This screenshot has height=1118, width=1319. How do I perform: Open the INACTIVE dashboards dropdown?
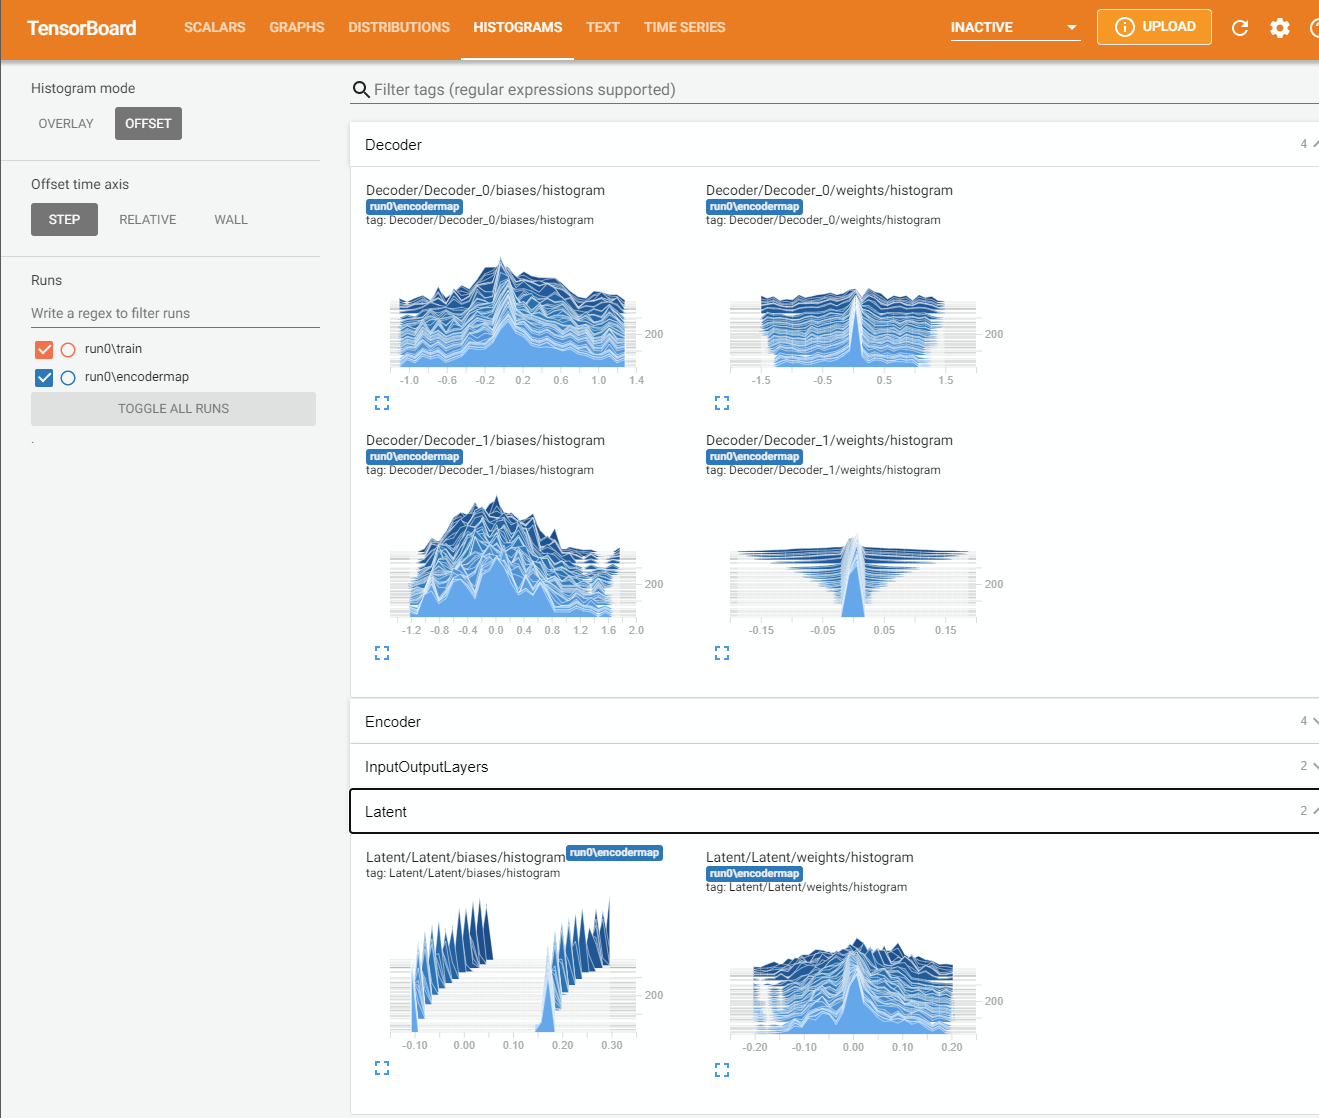tap(1015, 28)
